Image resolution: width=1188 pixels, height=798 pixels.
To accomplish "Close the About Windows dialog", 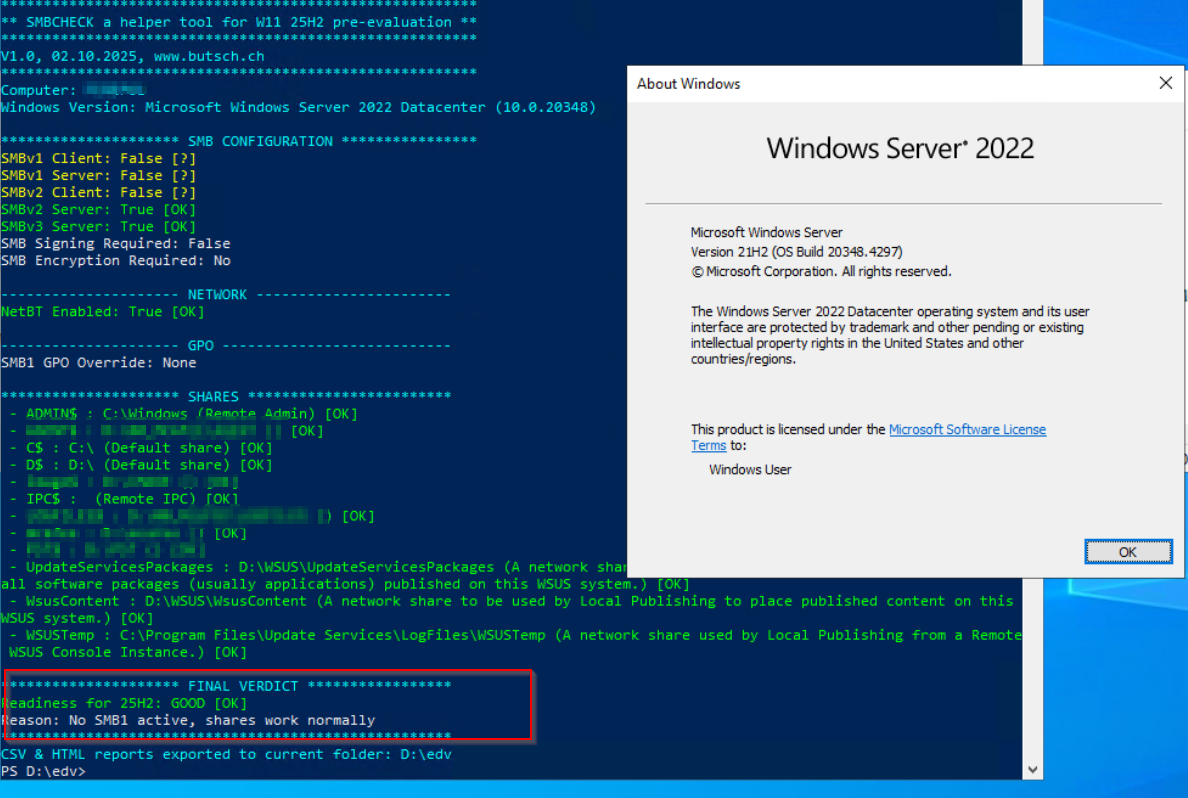I will click(1165, 84).
